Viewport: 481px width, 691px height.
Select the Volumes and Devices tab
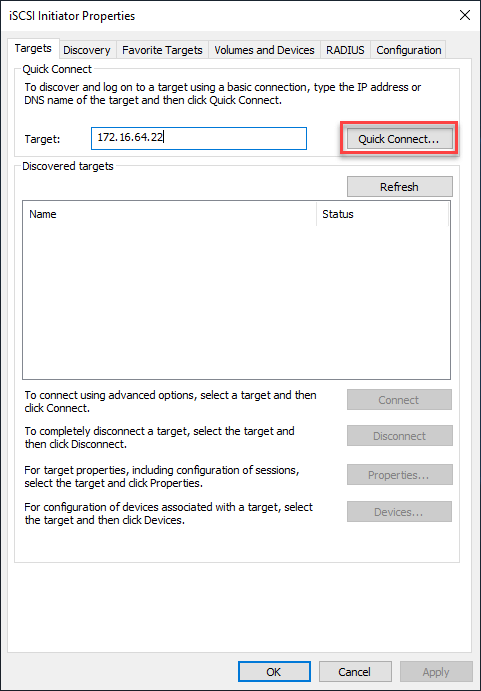(264, 50)
